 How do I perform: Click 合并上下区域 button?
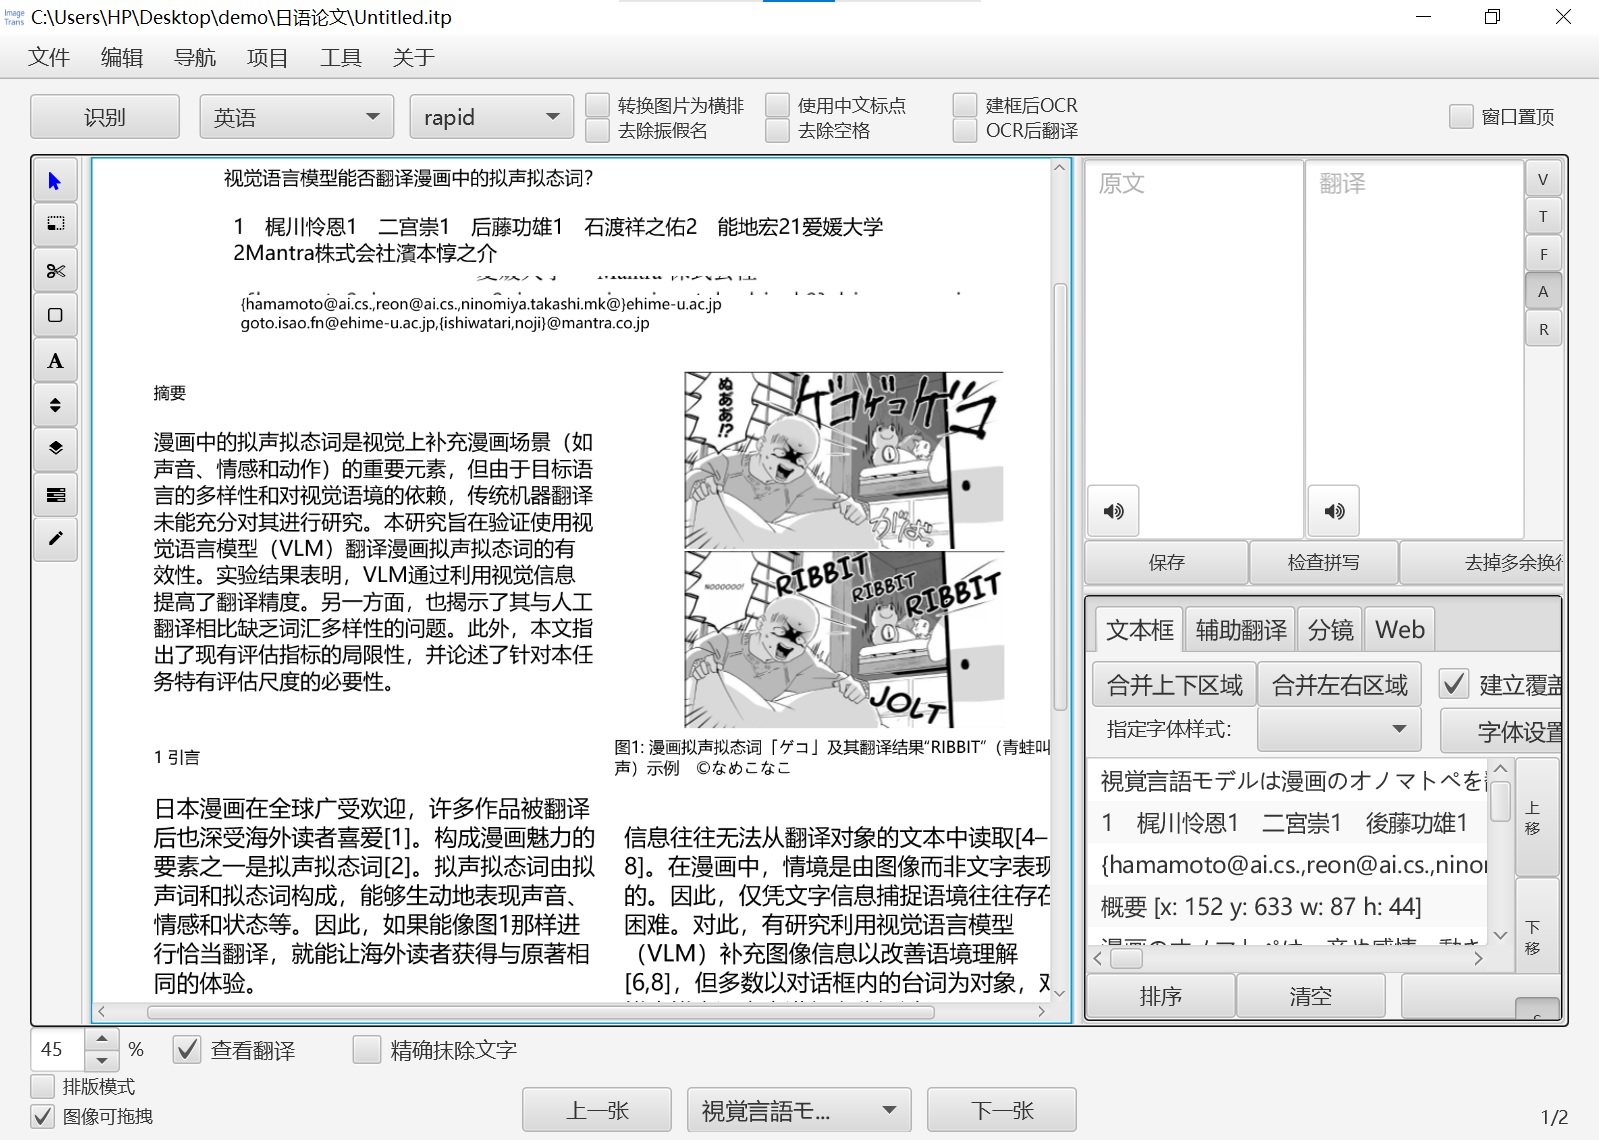point(1174,685)
